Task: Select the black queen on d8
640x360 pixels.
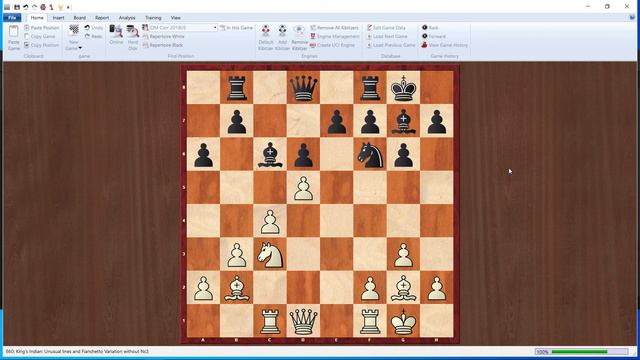Action: point(303,87)
